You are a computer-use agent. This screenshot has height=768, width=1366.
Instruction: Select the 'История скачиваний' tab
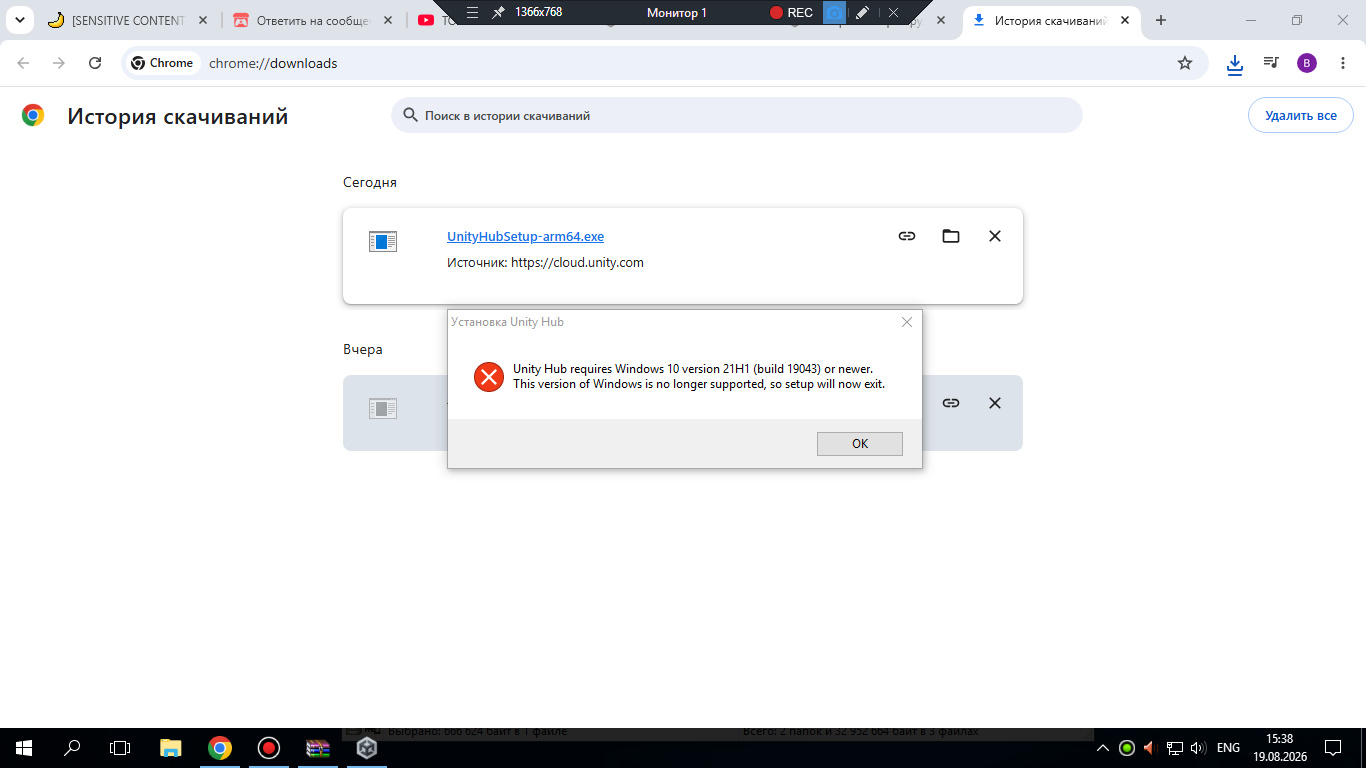1052,20
